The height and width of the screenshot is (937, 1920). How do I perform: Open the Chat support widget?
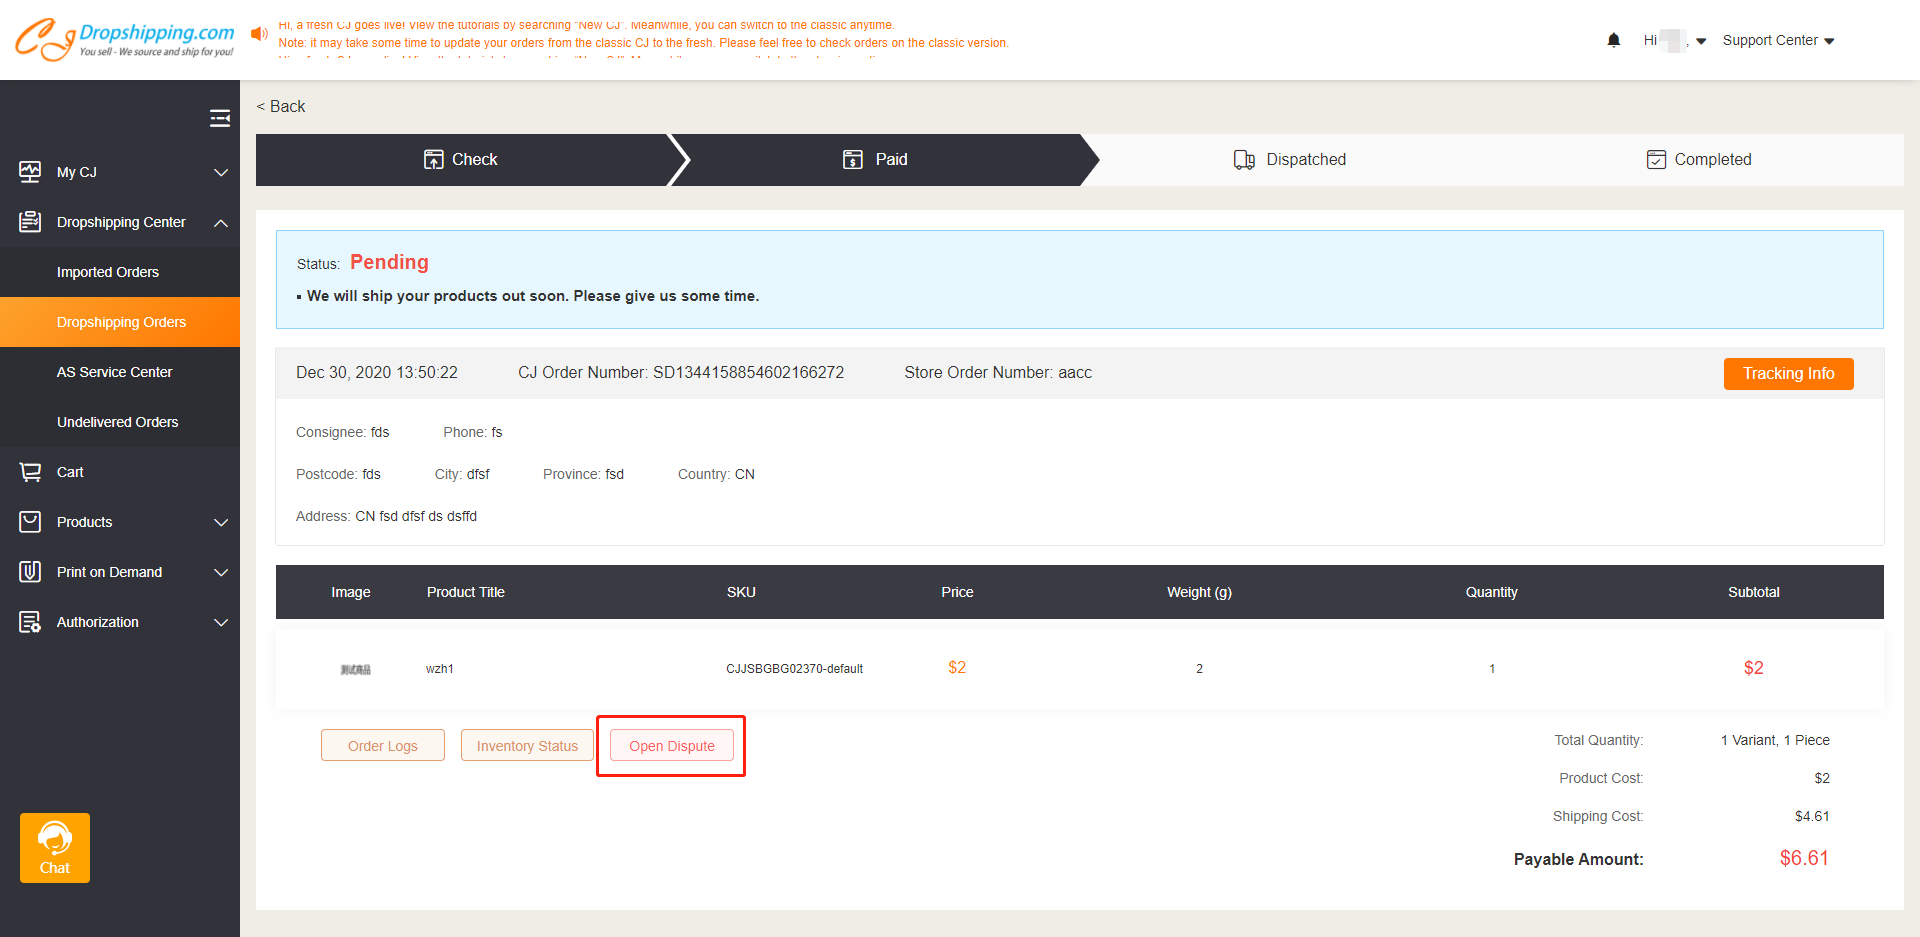[x=55, y=848]
